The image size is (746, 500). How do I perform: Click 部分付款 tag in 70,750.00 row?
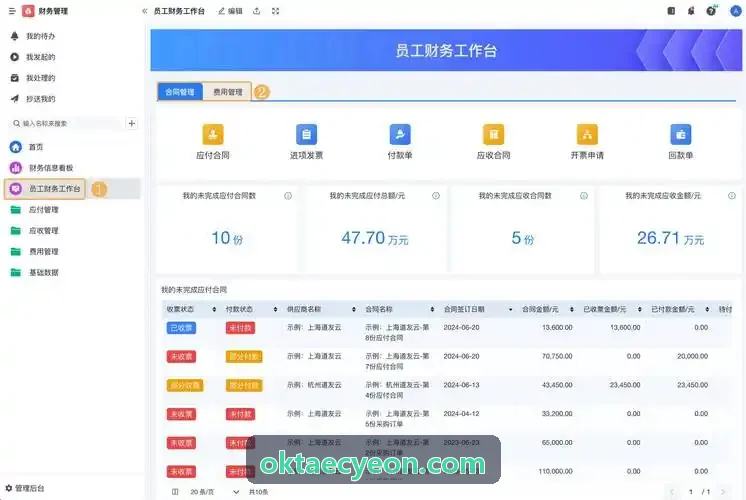pyautogui.click(x=244, y=356)
